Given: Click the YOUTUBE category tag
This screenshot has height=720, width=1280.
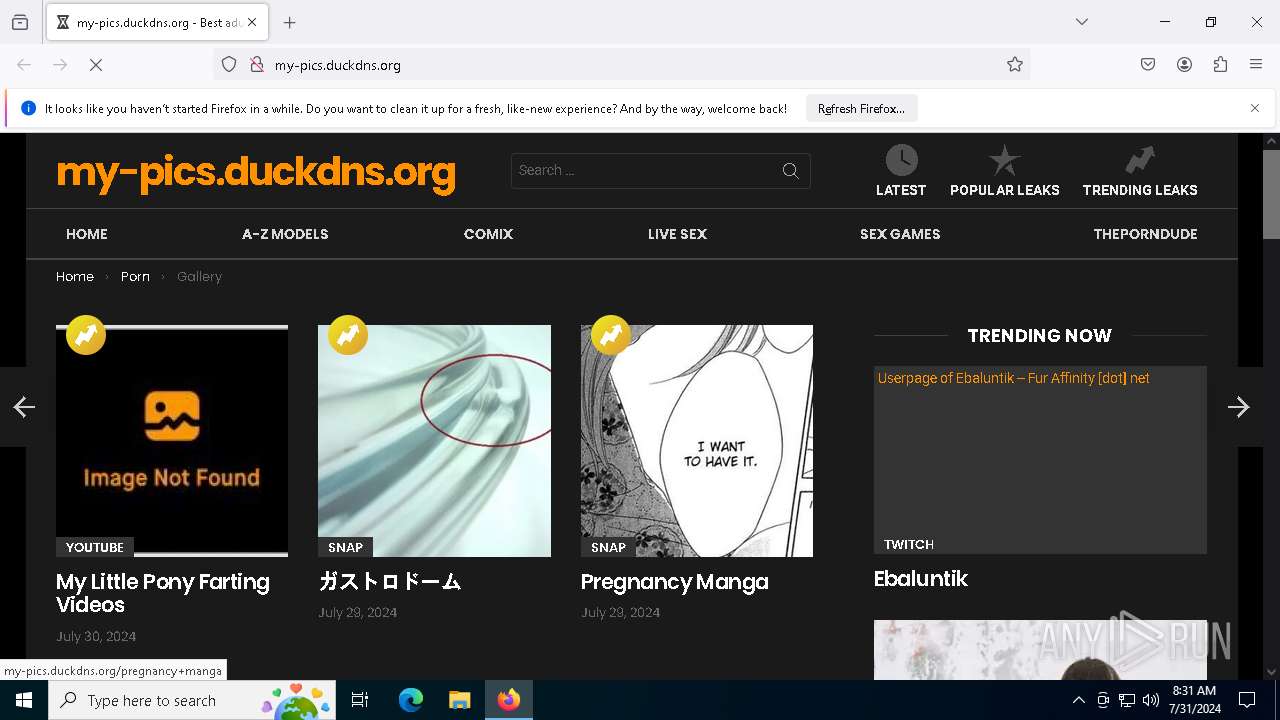Looking at the screenshot, I should click(x=95, y=547).
